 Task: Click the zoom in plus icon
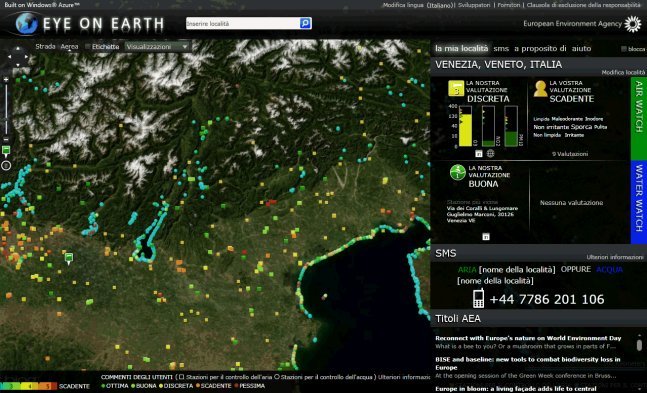point(6,79)
